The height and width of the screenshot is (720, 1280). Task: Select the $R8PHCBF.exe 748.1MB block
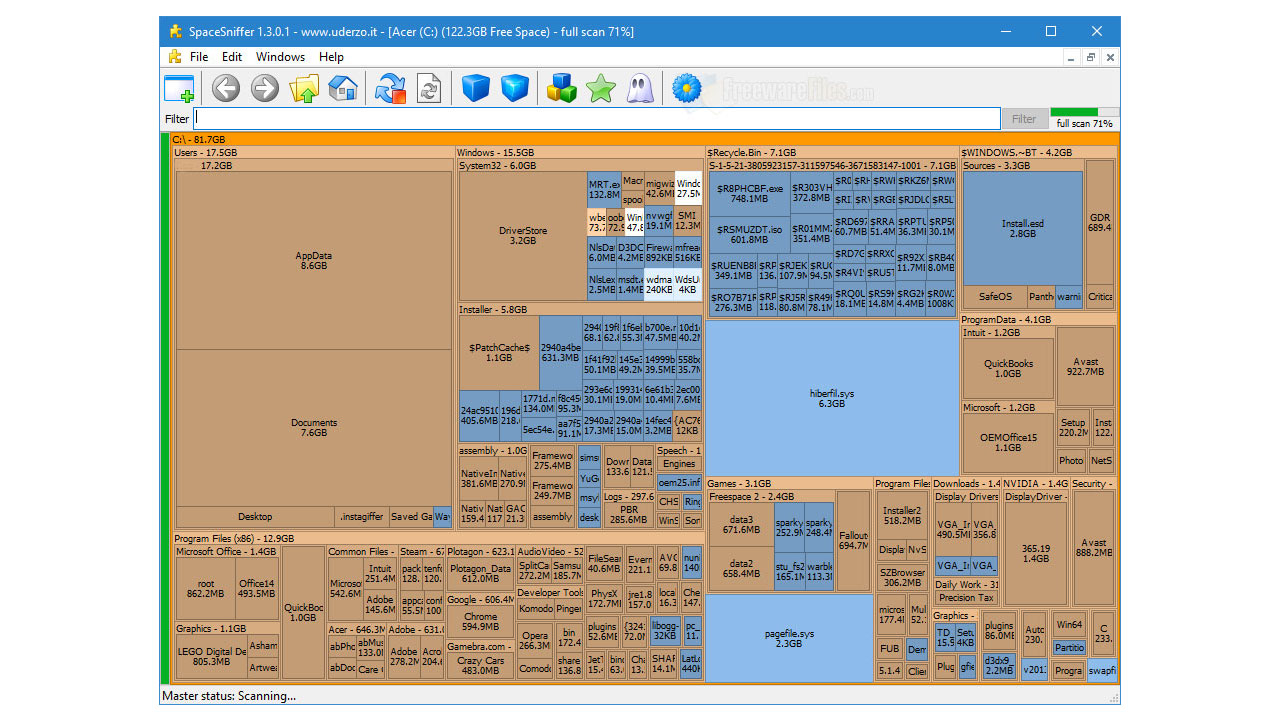click(x=749, y=193)
